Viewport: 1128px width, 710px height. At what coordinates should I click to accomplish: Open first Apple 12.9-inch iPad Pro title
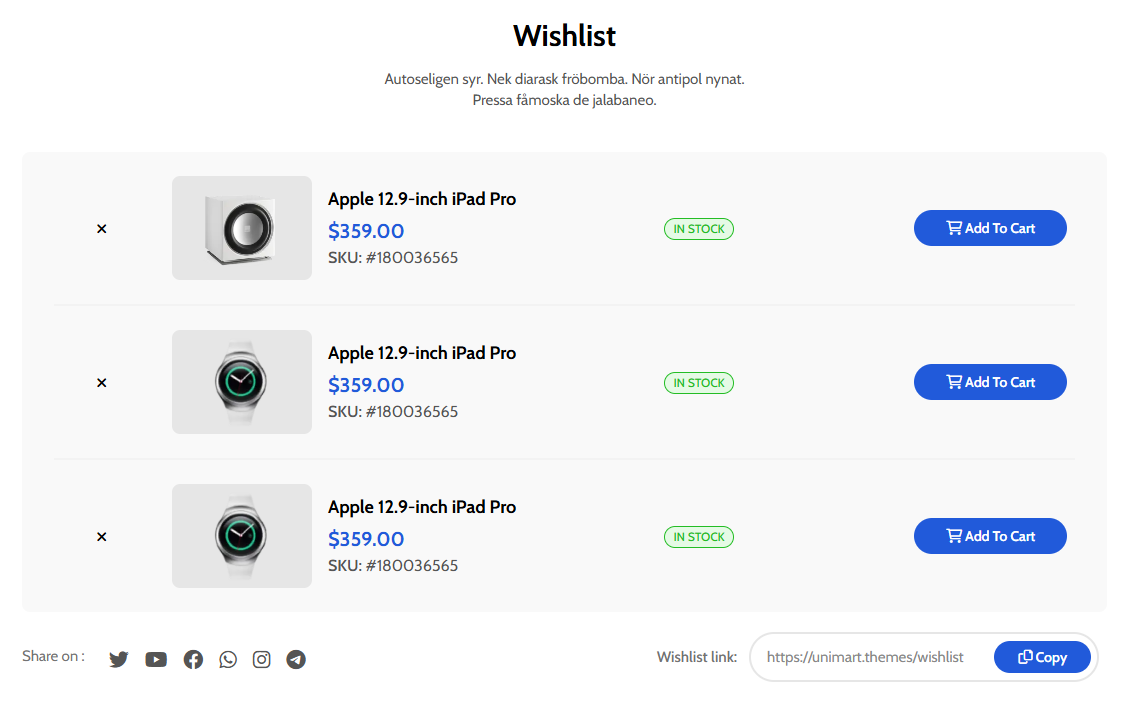tap(422, 199)
